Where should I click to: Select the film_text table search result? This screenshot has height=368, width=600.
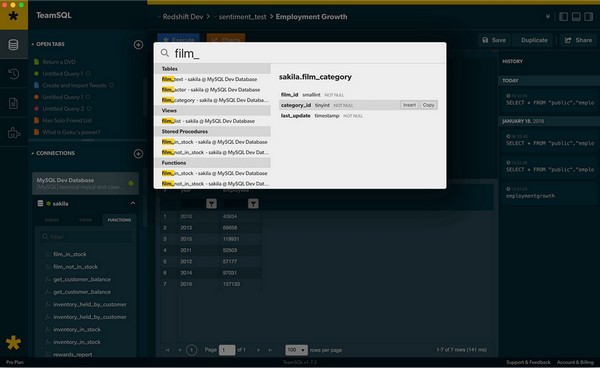tap(212, 79)
